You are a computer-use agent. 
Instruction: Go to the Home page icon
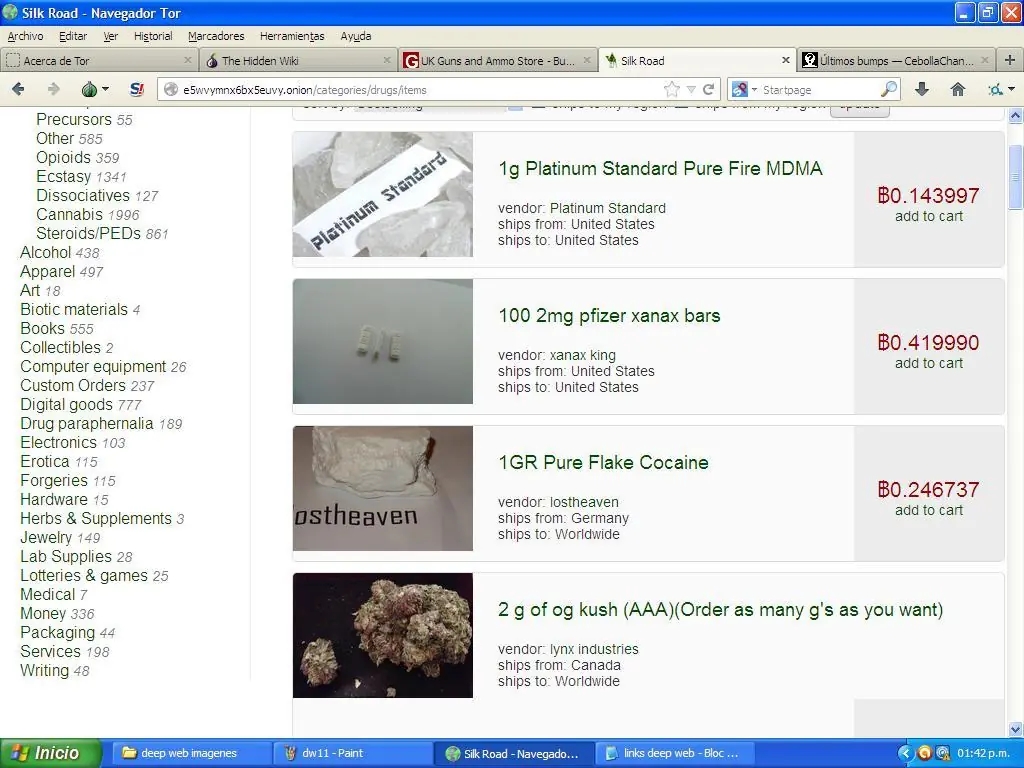(957, 89)
